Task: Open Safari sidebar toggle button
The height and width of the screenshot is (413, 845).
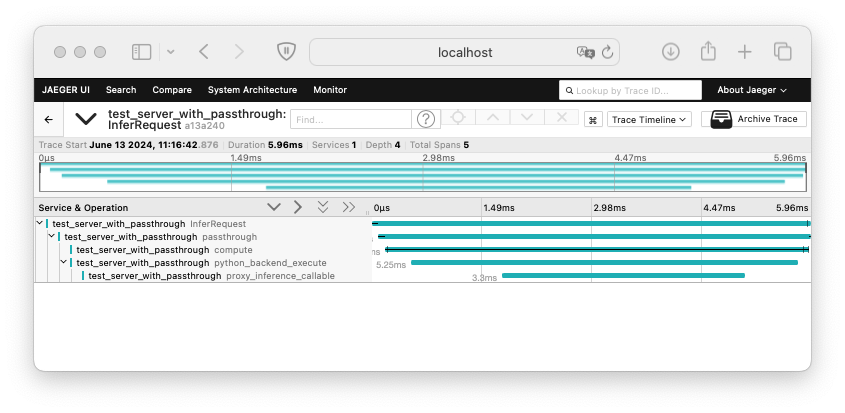Action: [141, 52]
